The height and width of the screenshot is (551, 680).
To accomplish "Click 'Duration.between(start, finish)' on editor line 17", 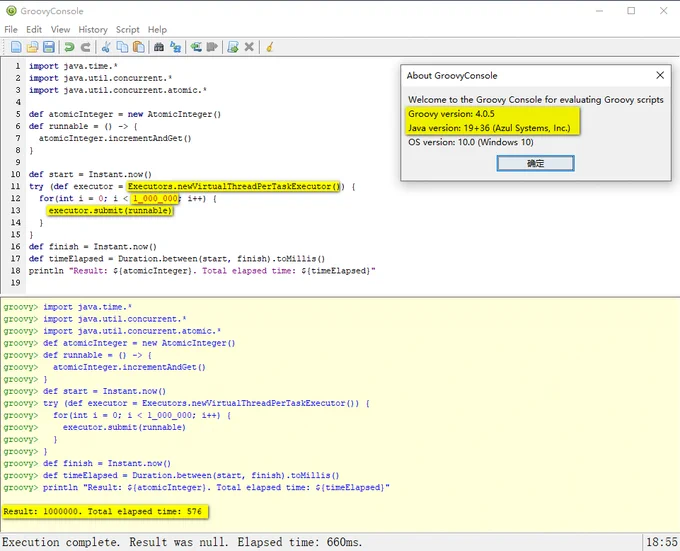I will point(195,259).
